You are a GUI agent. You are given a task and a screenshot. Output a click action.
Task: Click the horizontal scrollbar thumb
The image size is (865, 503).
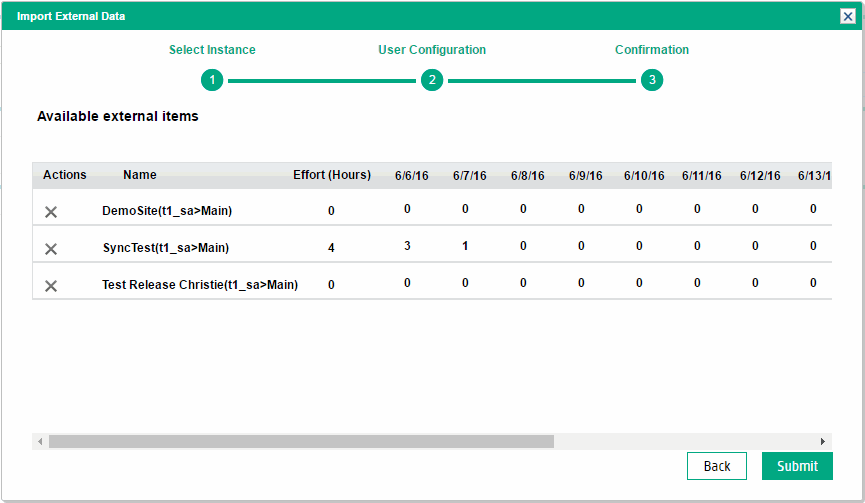(x=300, y=441)
